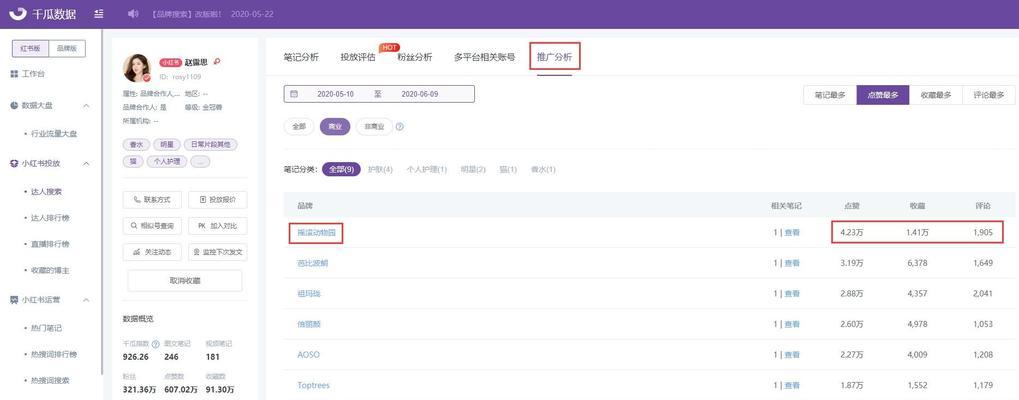Expand more tags with the ellipsis
The image size is (1019, 400).
click(x=201, y=162)
